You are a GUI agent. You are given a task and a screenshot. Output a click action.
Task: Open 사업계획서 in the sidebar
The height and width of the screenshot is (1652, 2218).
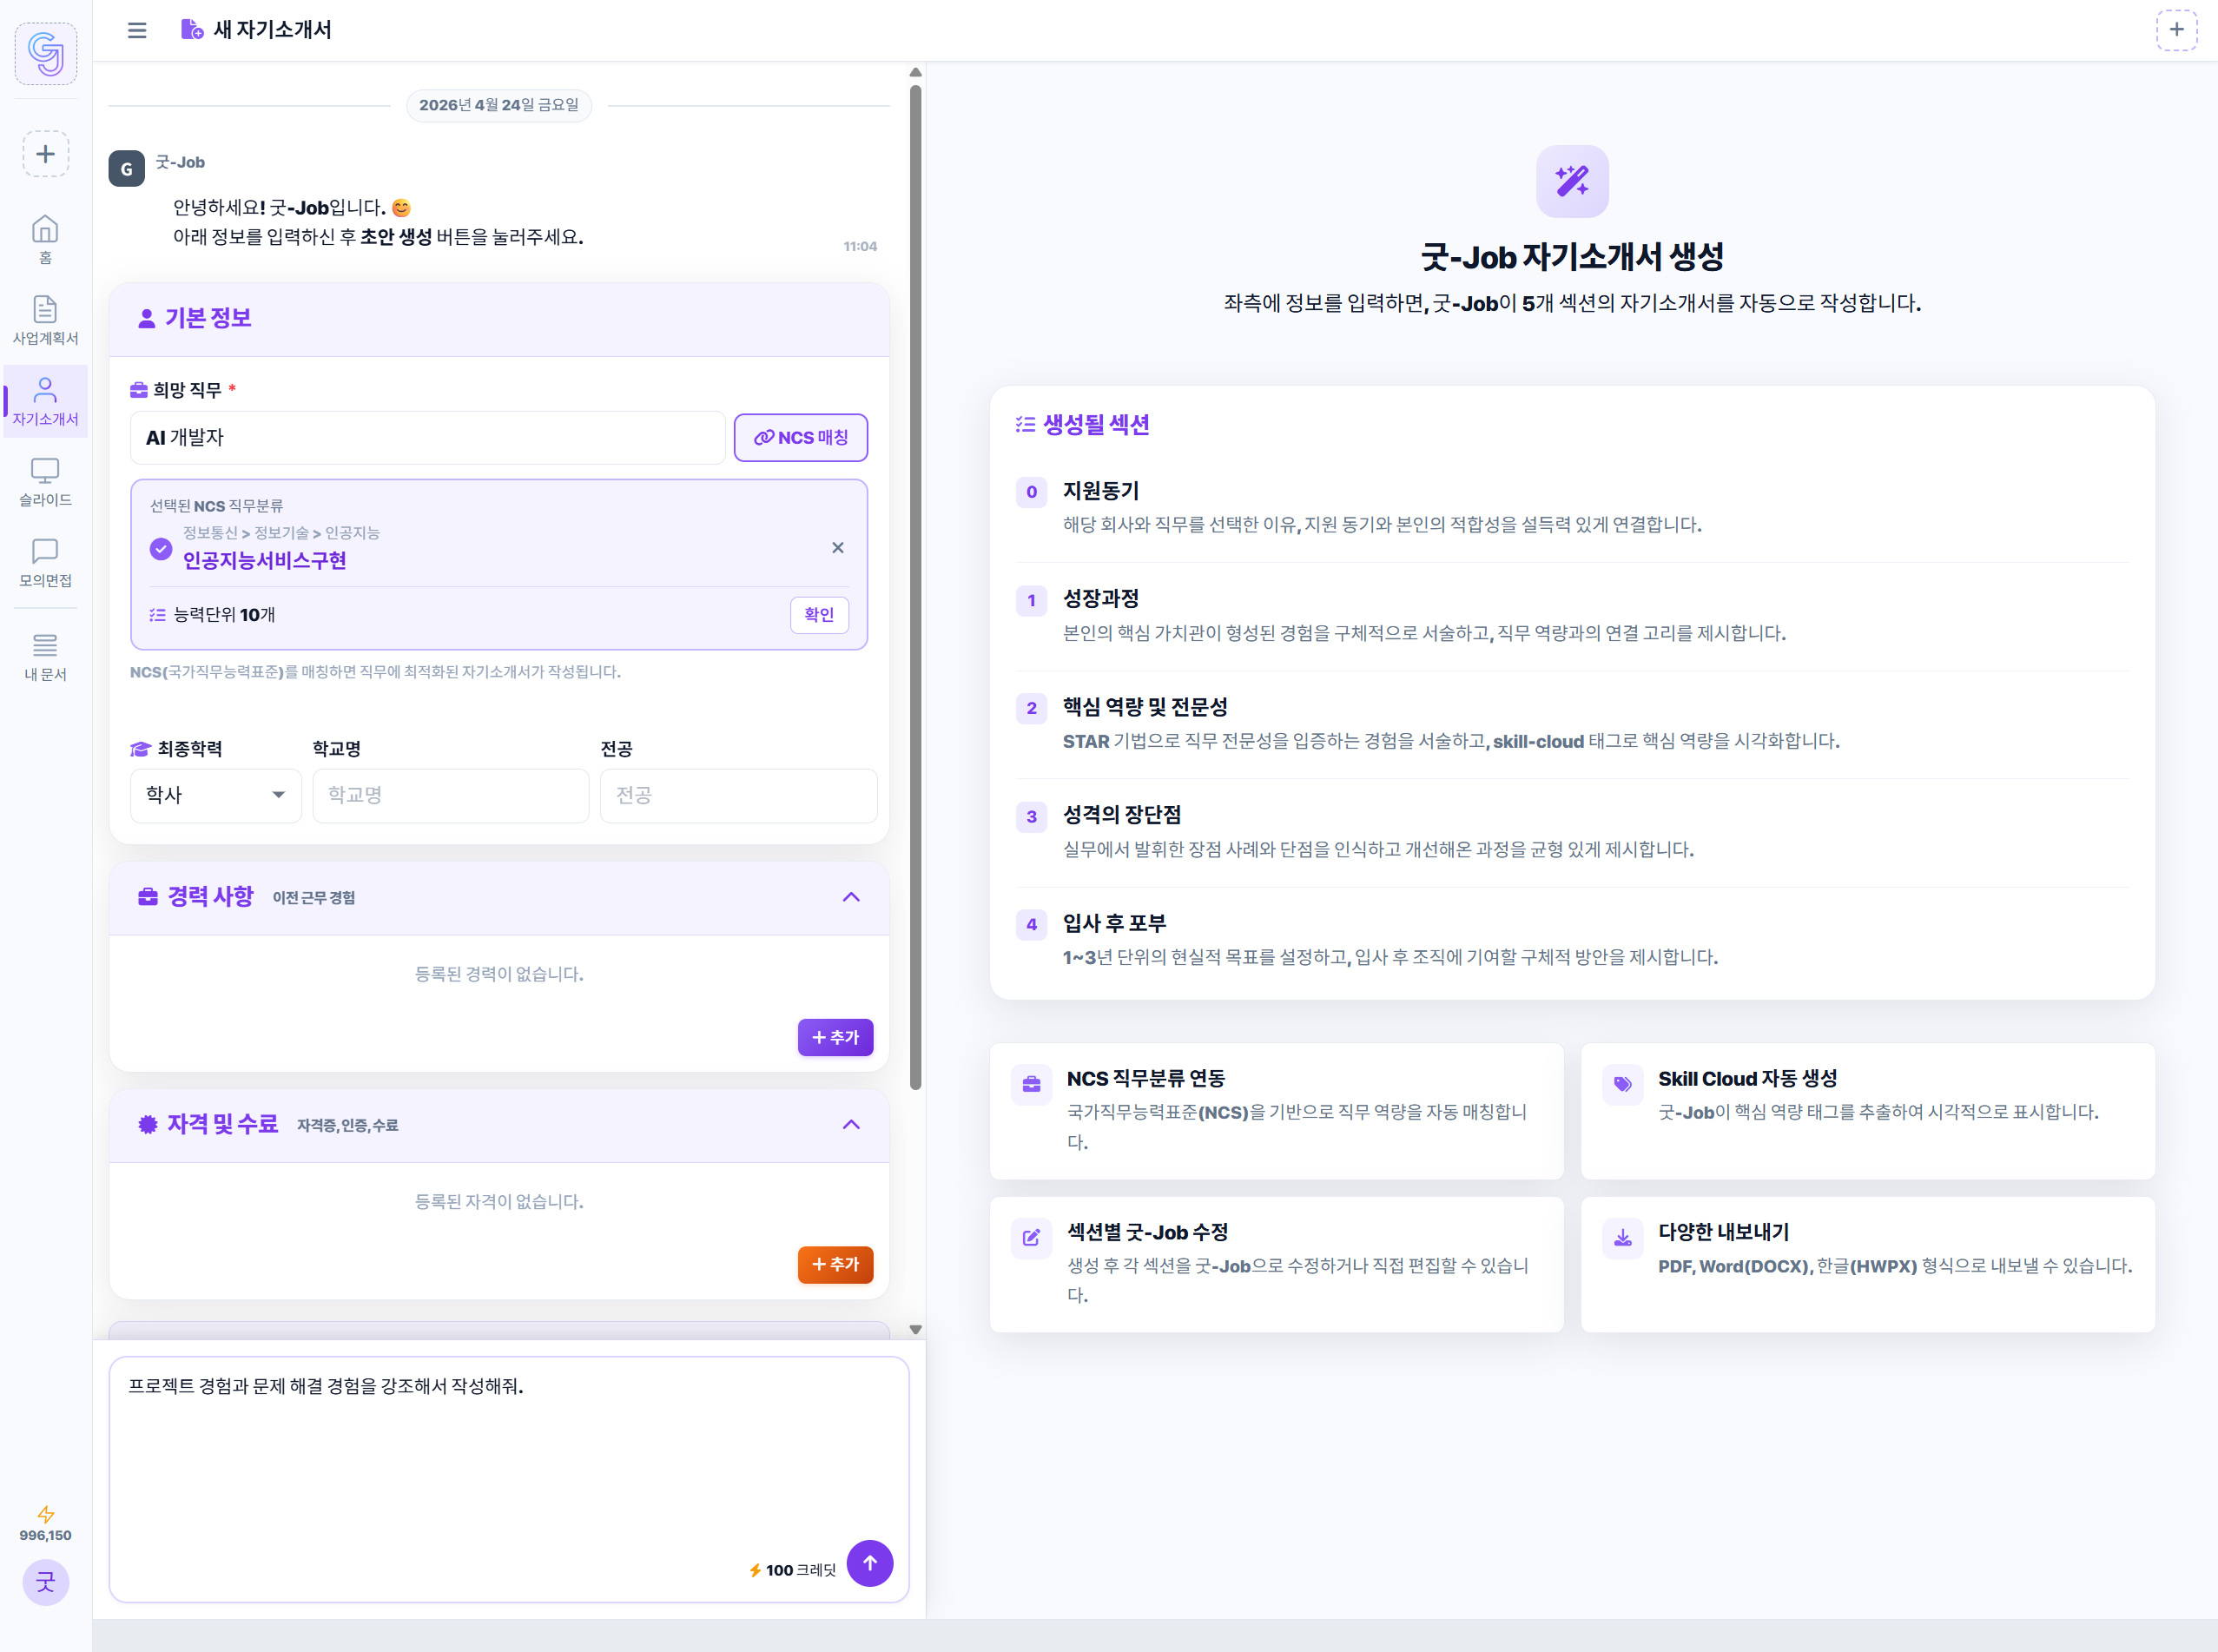[45, 320]
